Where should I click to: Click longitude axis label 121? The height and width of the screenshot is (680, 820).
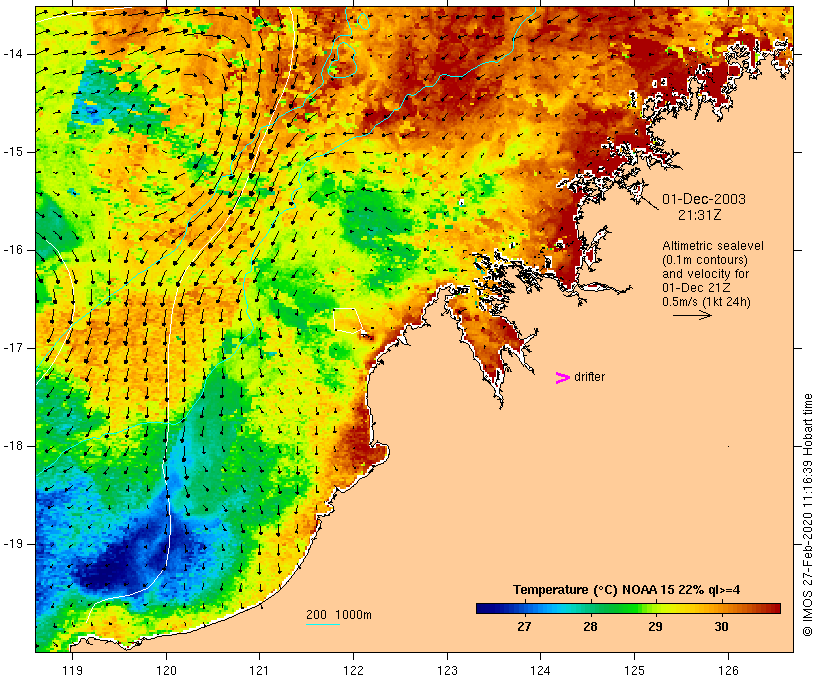259,670
